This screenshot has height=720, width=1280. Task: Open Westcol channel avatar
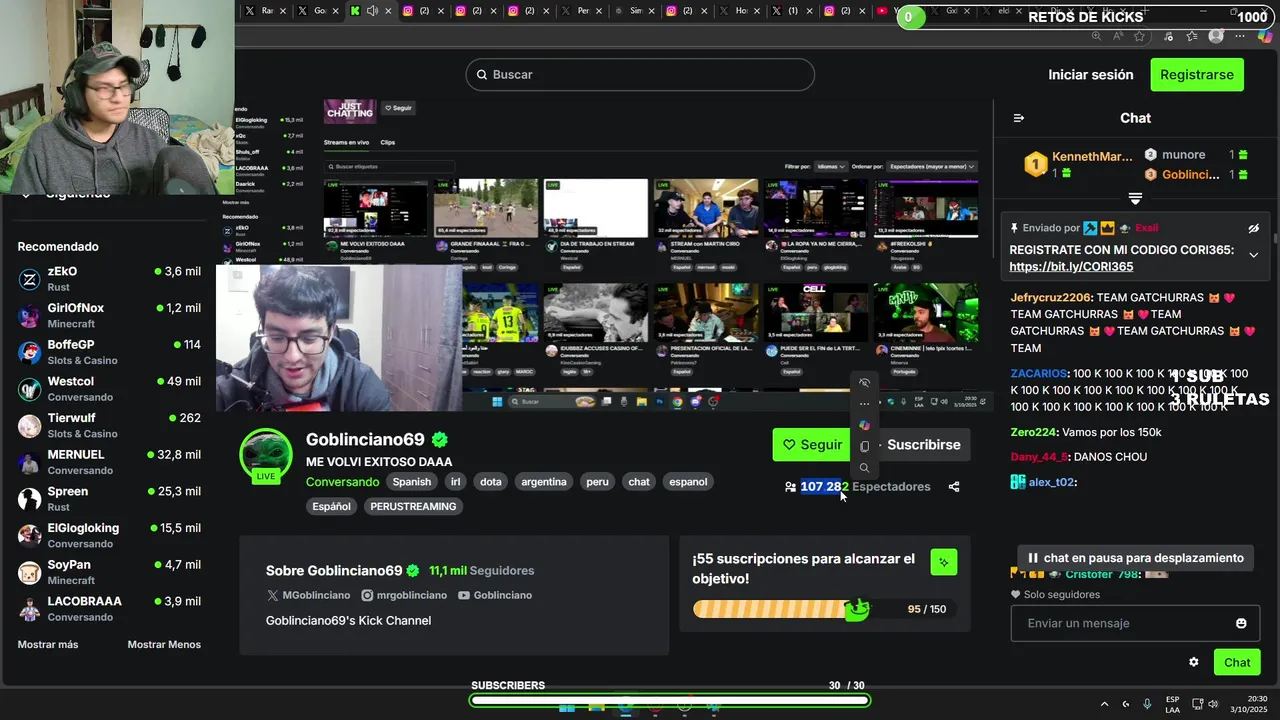(30, 389)
